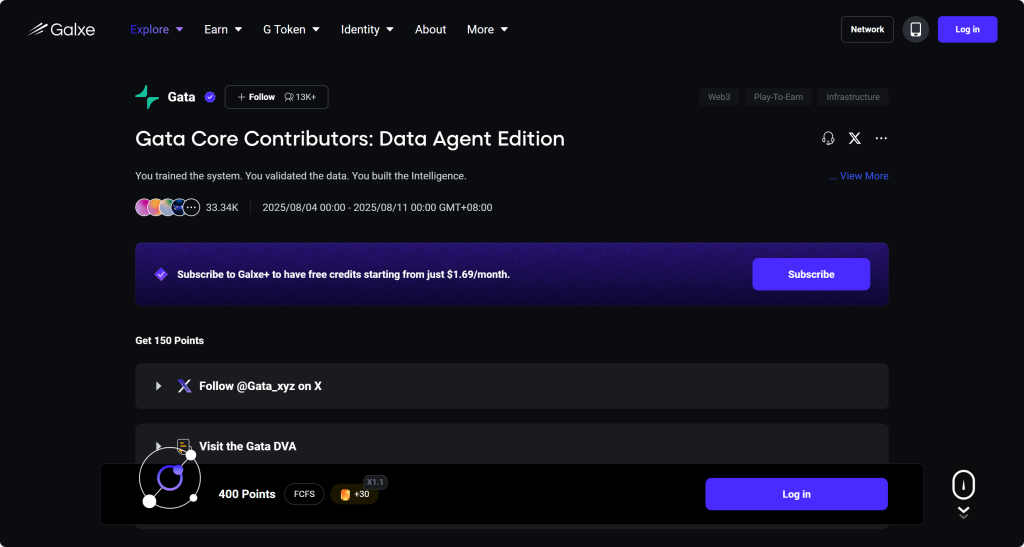Open the Identity dropdown menu
Image resolution: width=1024 pixels, height=547 pixels.
367,29
